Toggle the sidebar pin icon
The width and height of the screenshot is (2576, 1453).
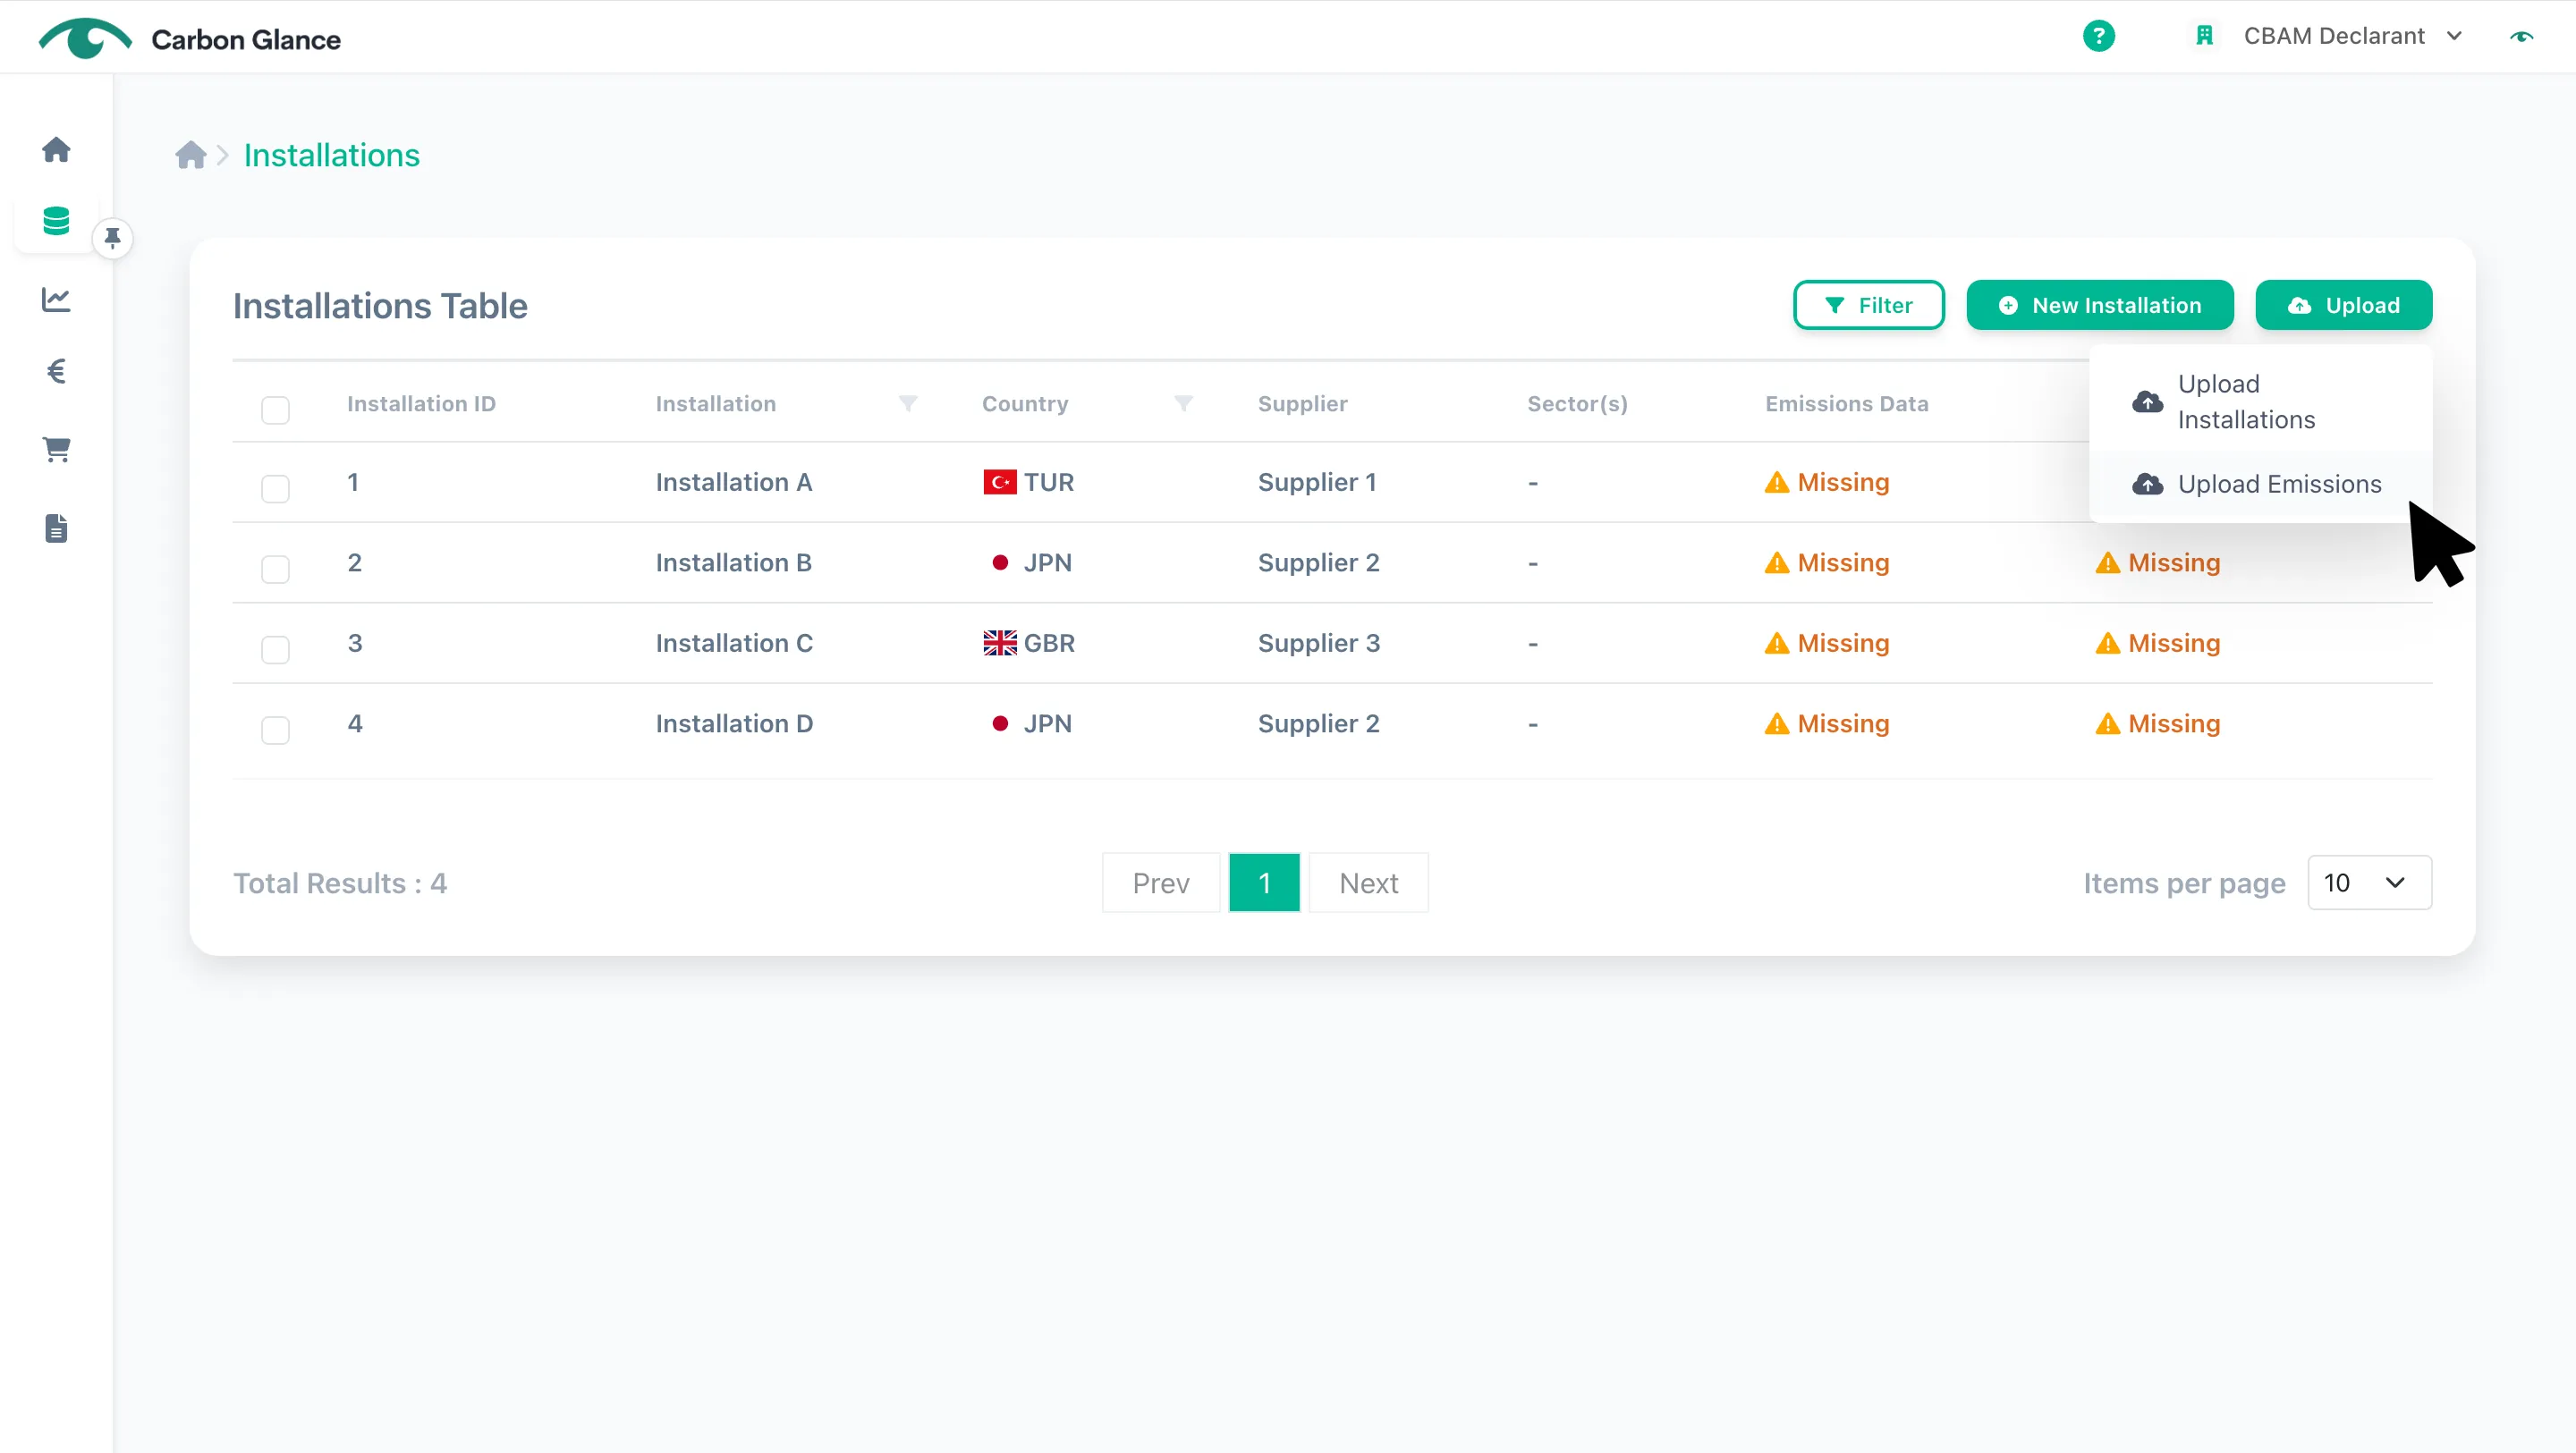112,238
